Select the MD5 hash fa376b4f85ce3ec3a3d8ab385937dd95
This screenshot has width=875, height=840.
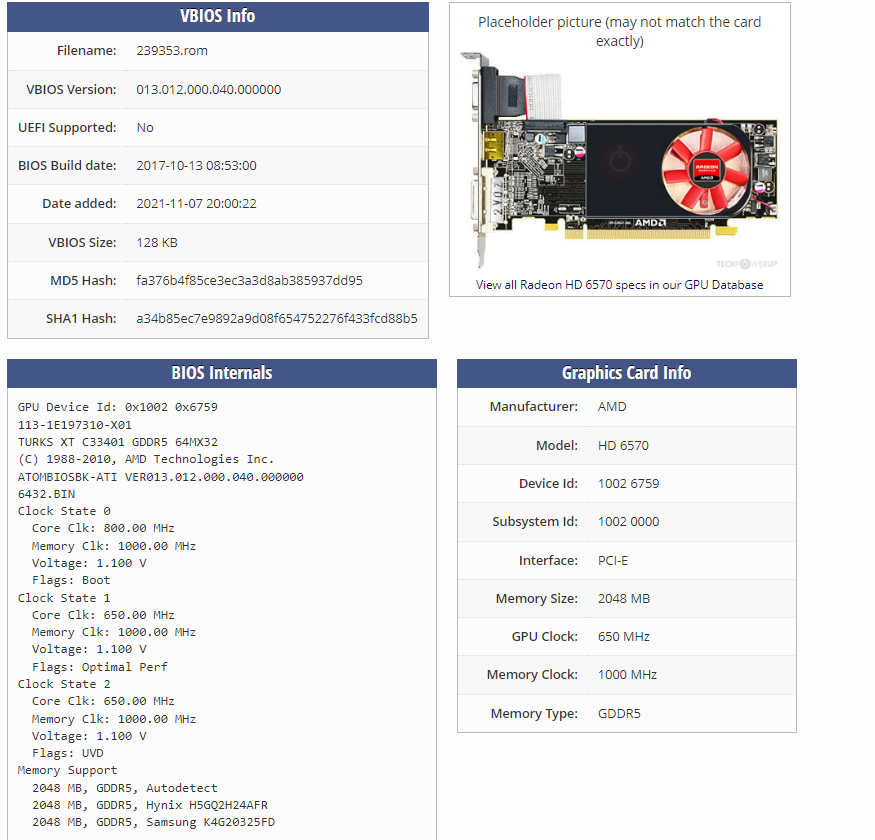click(249, 281)
